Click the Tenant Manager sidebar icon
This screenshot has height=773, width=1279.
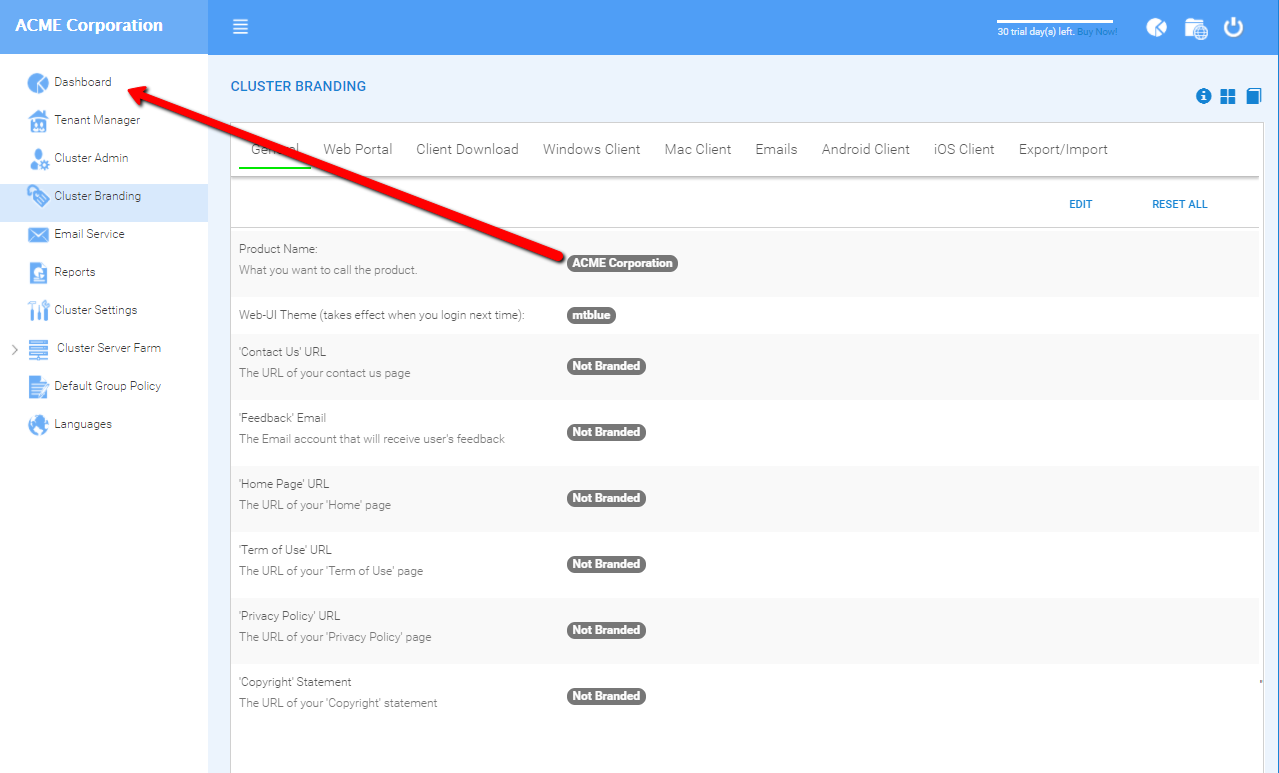[x=38, y=121]
